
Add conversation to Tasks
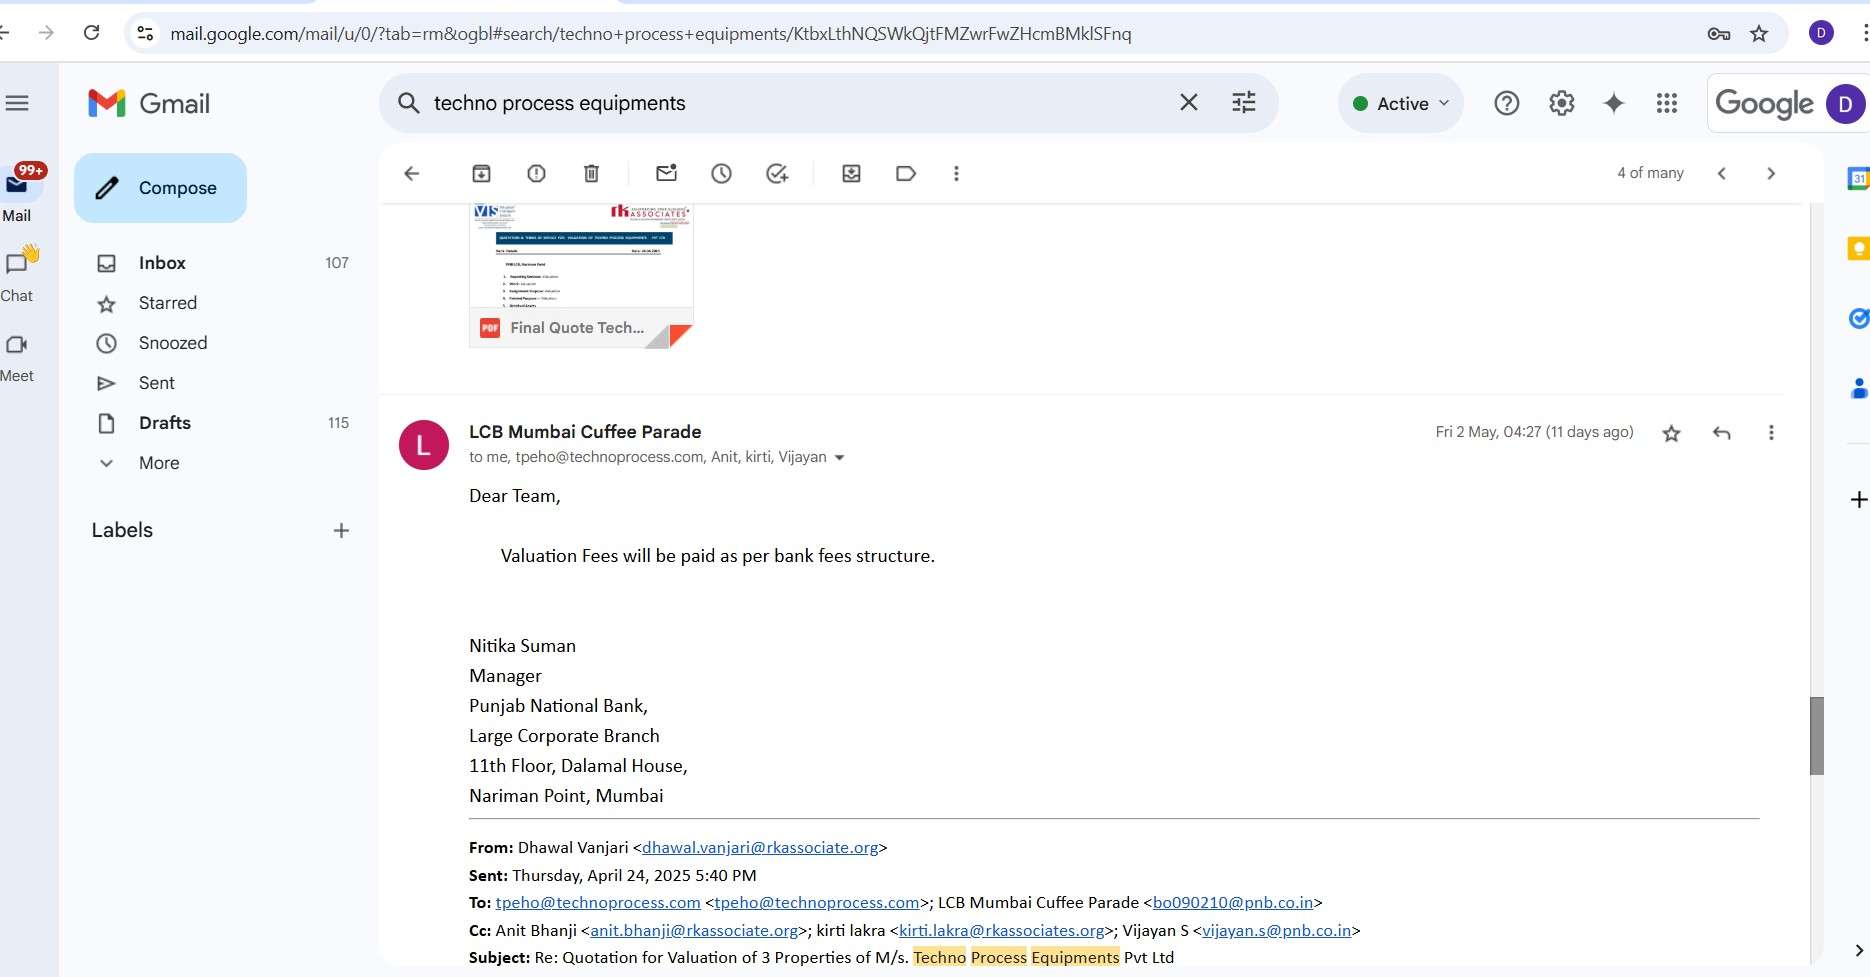tap(777, 173)
